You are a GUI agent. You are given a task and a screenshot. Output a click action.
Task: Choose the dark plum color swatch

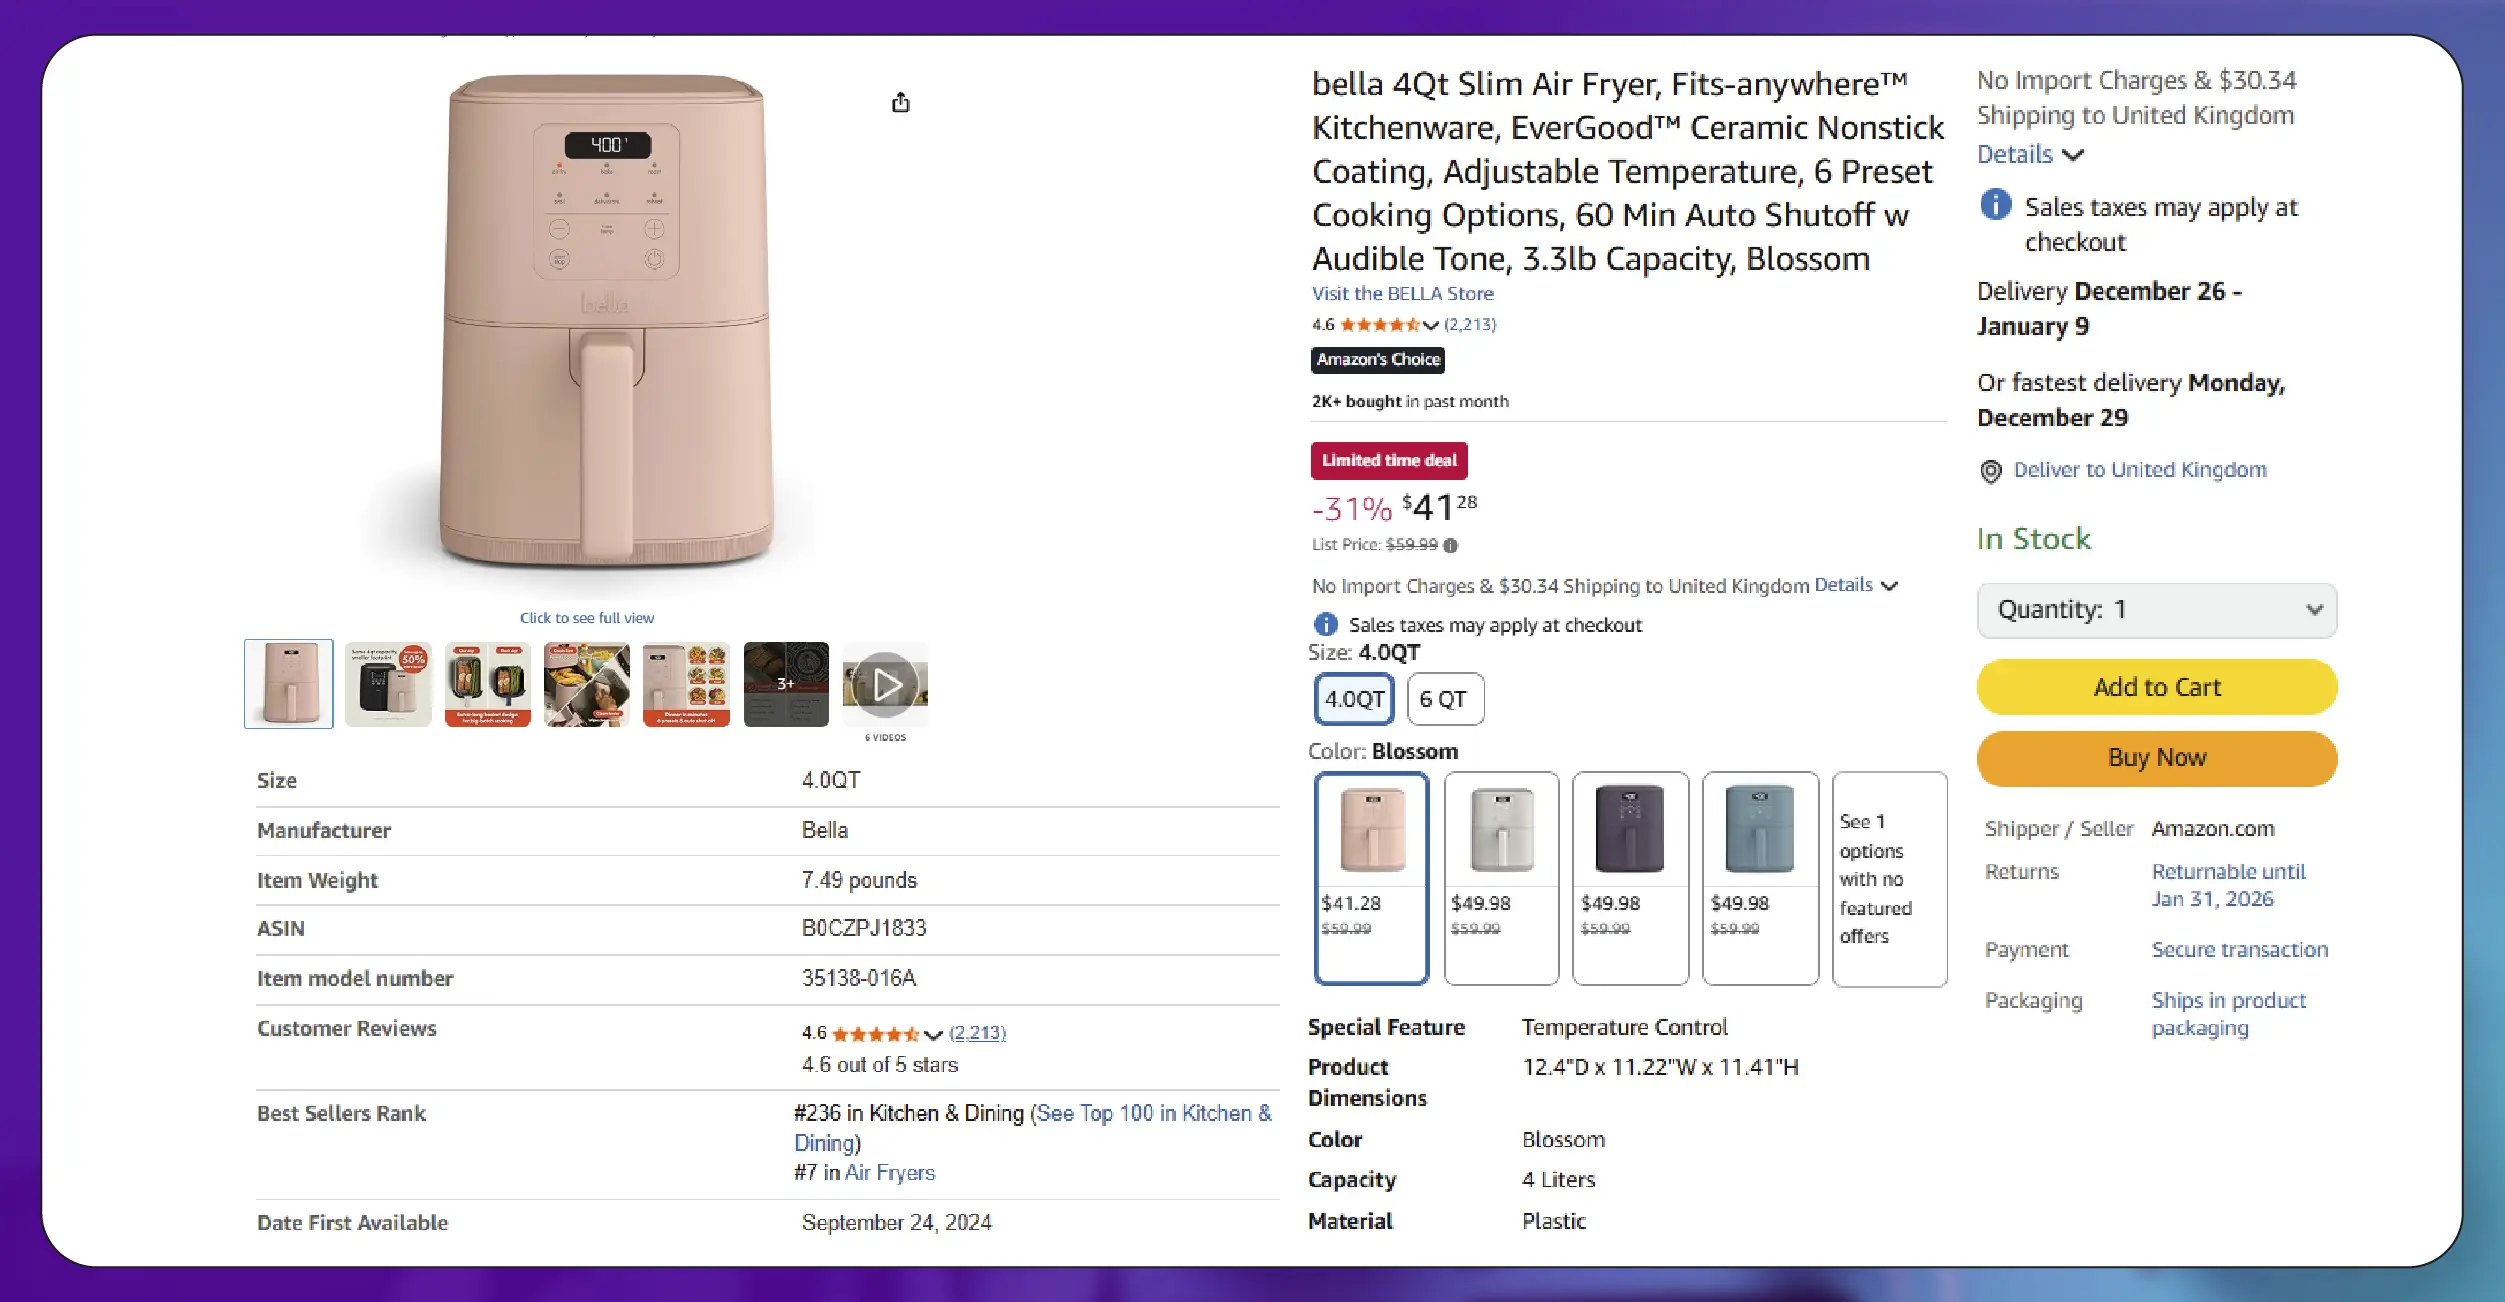click(x=1630, y=877)
